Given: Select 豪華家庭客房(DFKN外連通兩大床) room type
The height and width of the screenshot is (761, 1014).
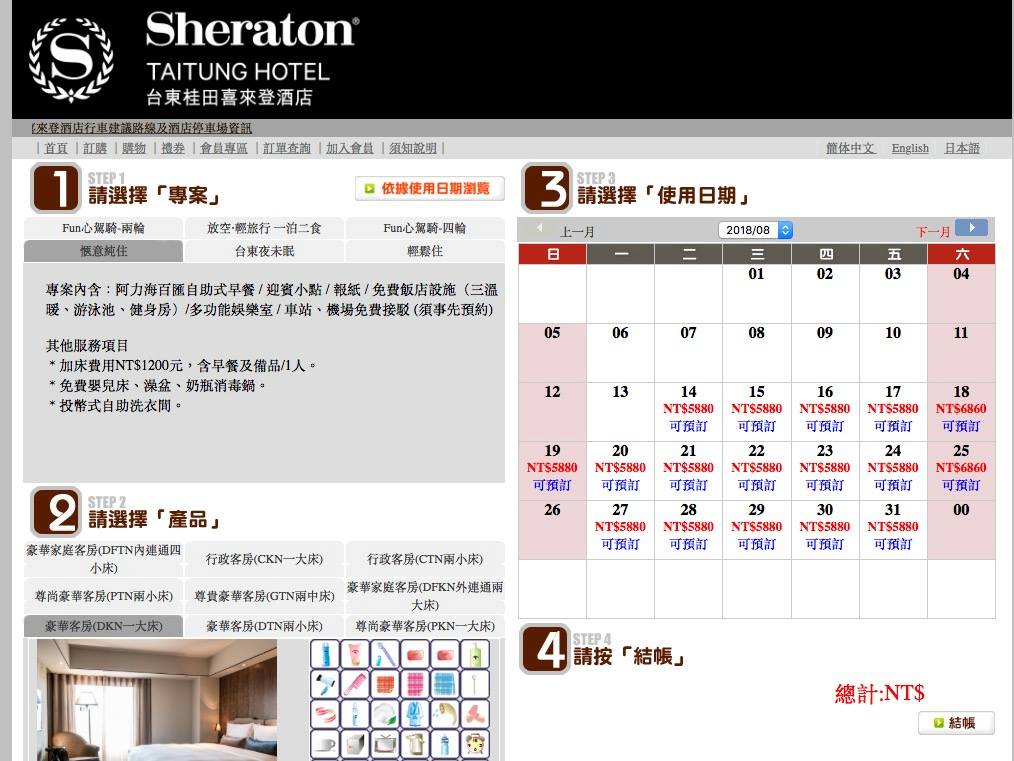Looking at the screenshot, I should pyautogui.click(x=425, y=596).
